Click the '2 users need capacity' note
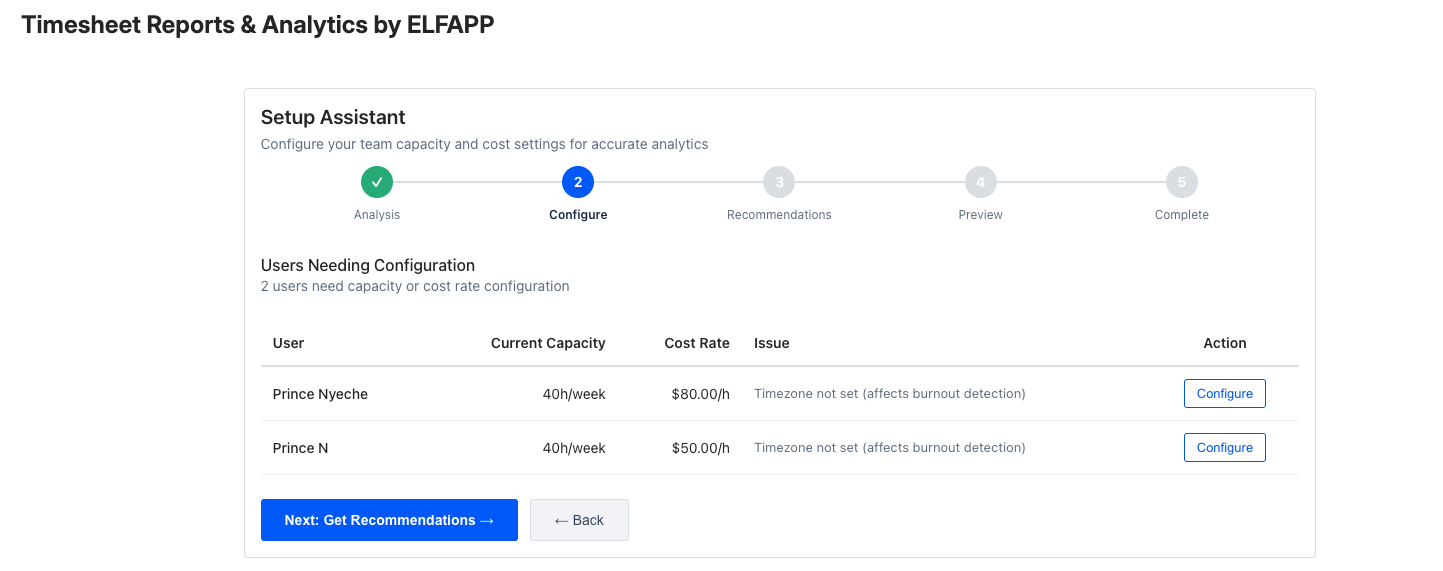 tap(415, 286)
